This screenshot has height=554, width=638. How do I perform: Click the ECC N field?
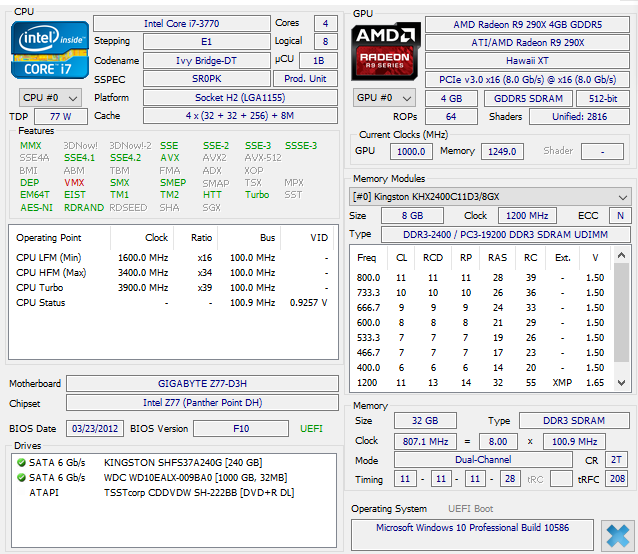[620, 216]
